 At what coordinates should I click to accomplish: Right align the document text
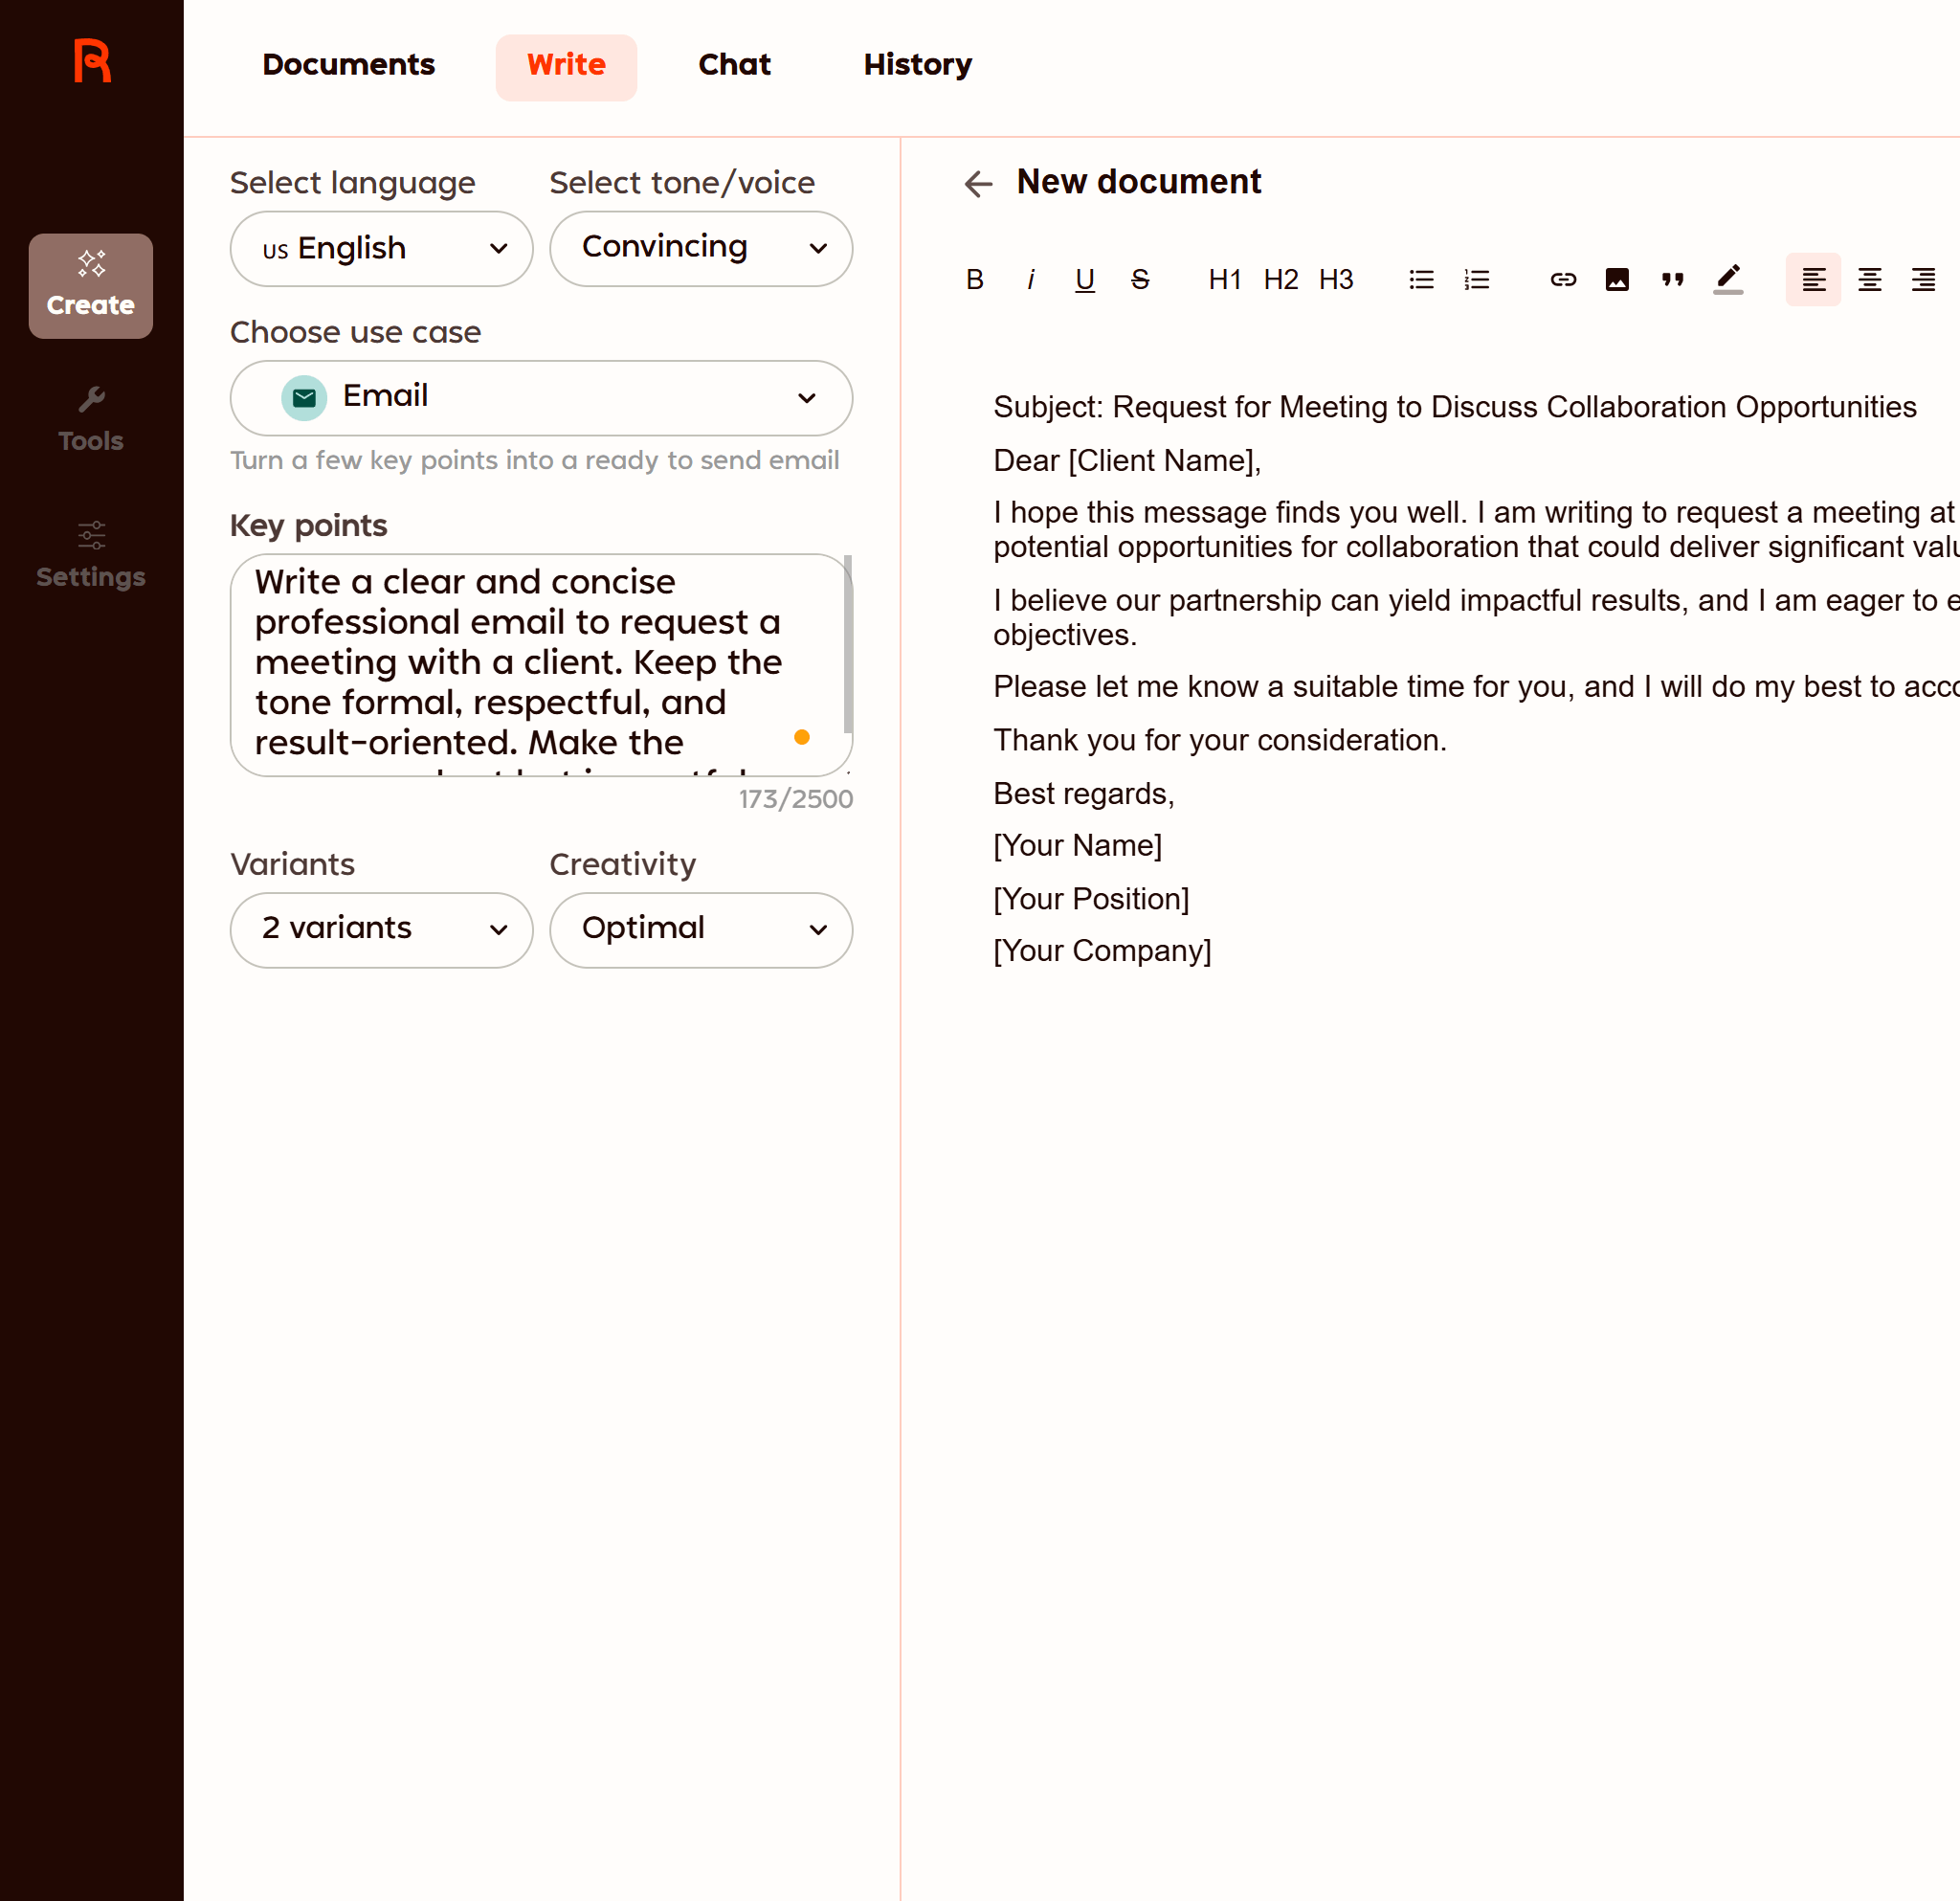[x=1923, y=280]
